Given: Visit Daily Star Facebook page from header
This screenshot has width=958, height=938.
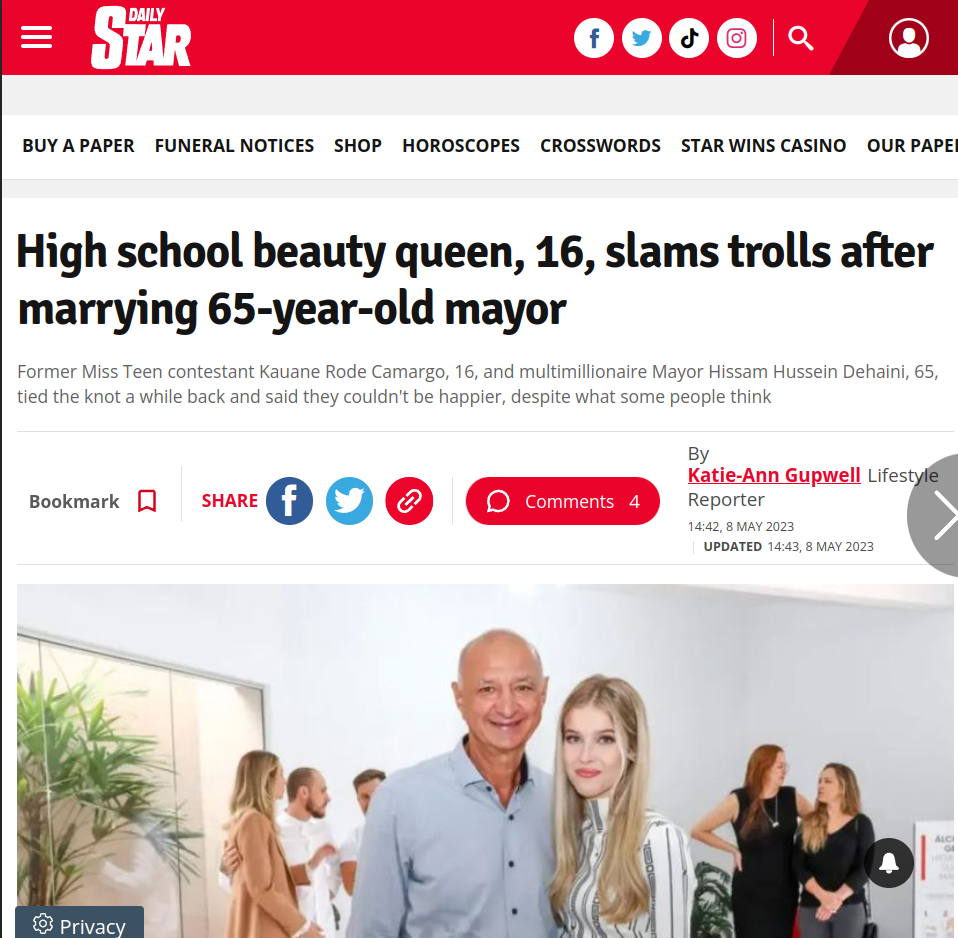Looking at the screenshot, I should coord(594,38).
